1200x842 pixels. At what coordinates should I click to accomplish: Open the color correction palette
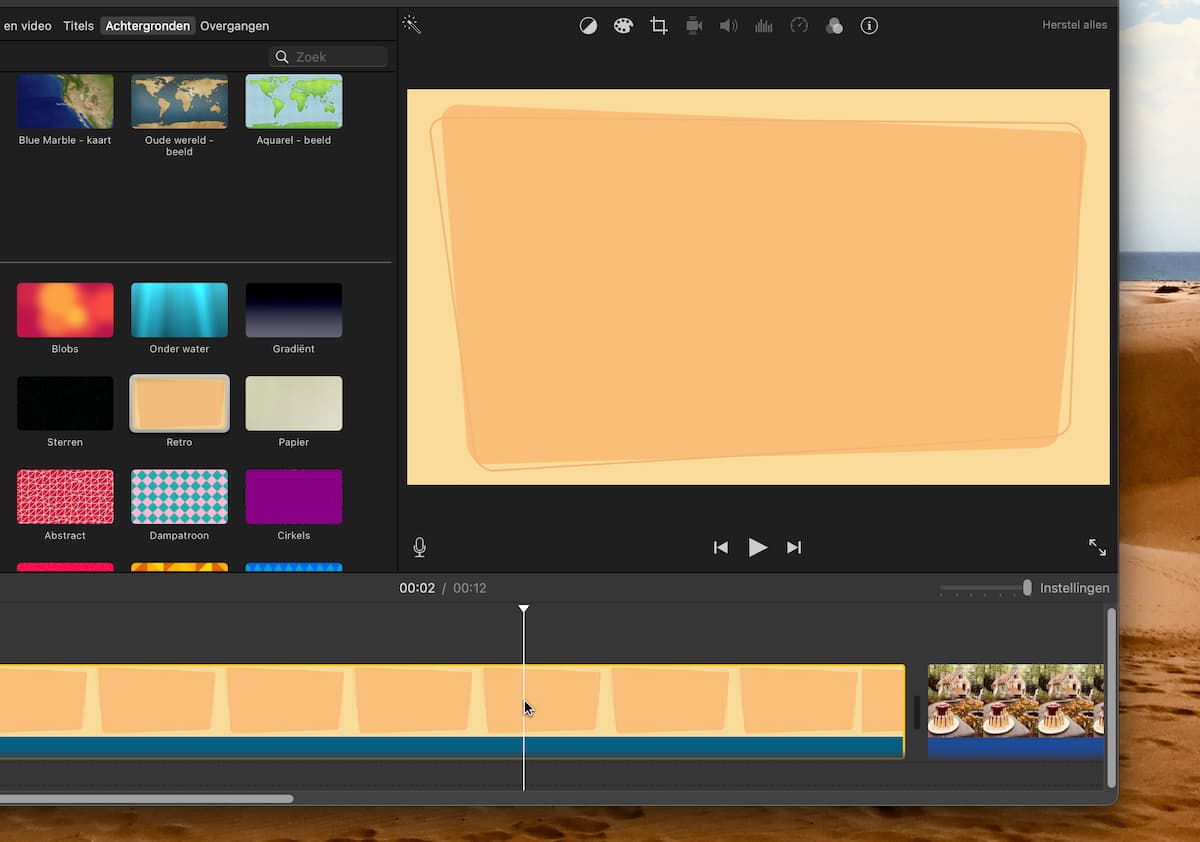(x=623, y=26)
